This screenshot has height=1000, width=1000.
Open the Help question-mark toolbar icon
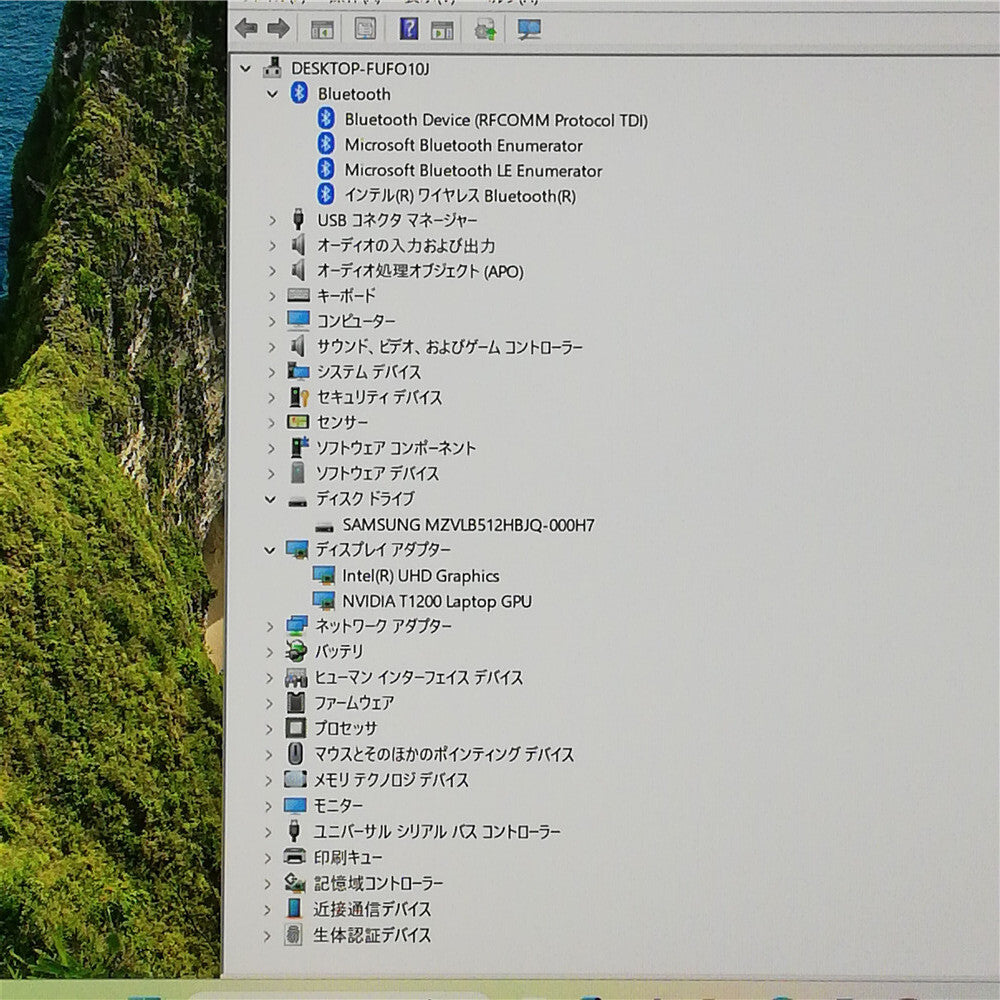pos(408,28)
